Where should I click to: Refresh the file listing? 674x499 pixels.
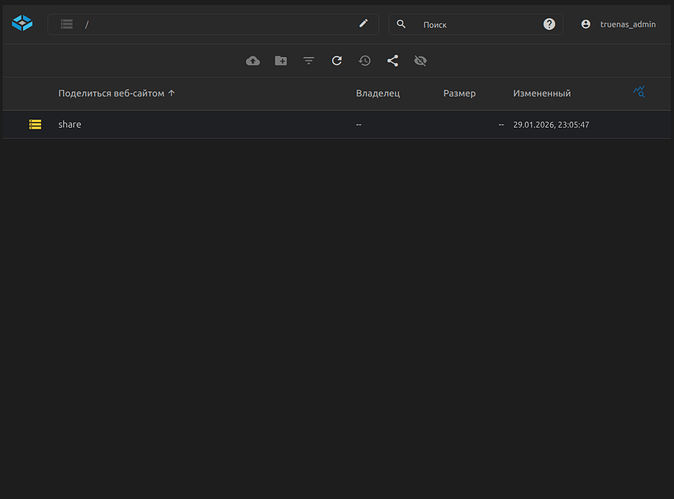pyautogui.click(x=337, y=61)
